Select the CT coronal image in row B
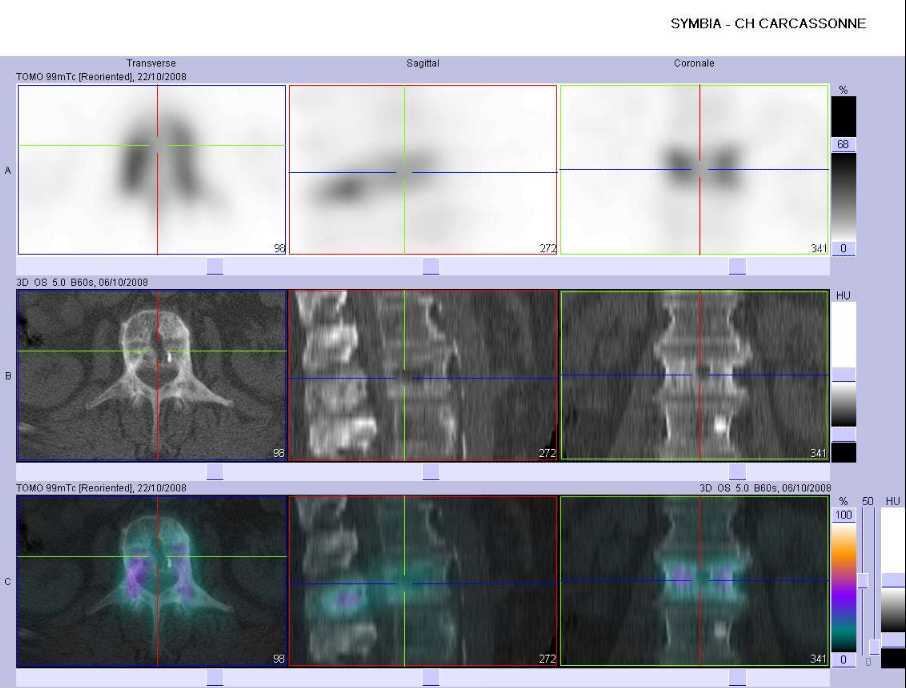This screenshot has width=906, height=688. tap(695, 375)
